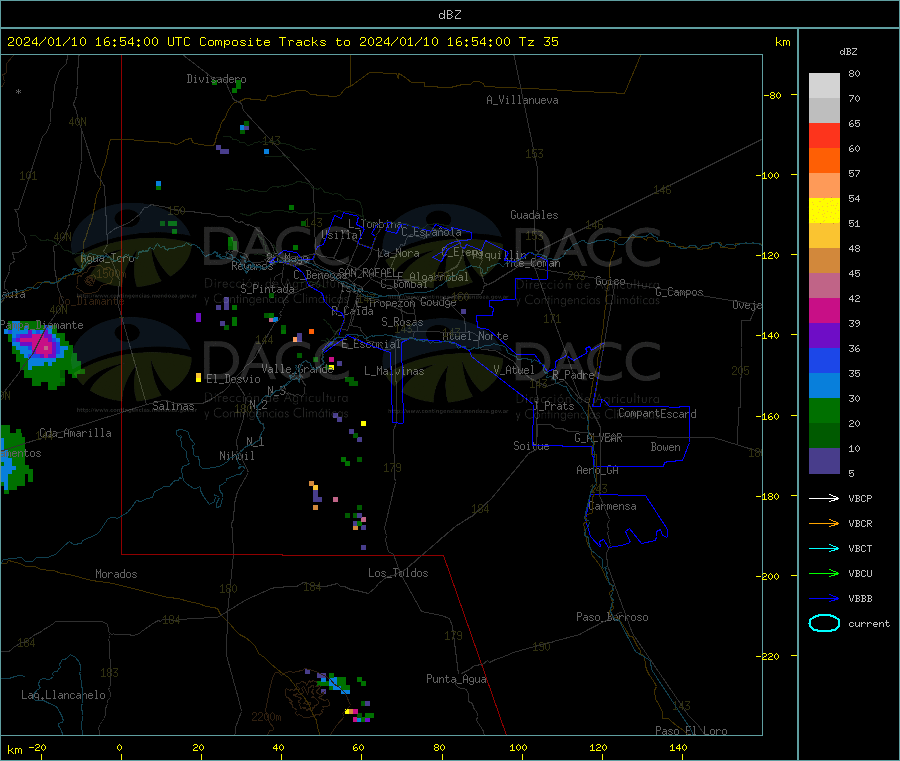Click the J_Prats map label
The height and width of the screenshot is (761, 900).
[554, 406]
